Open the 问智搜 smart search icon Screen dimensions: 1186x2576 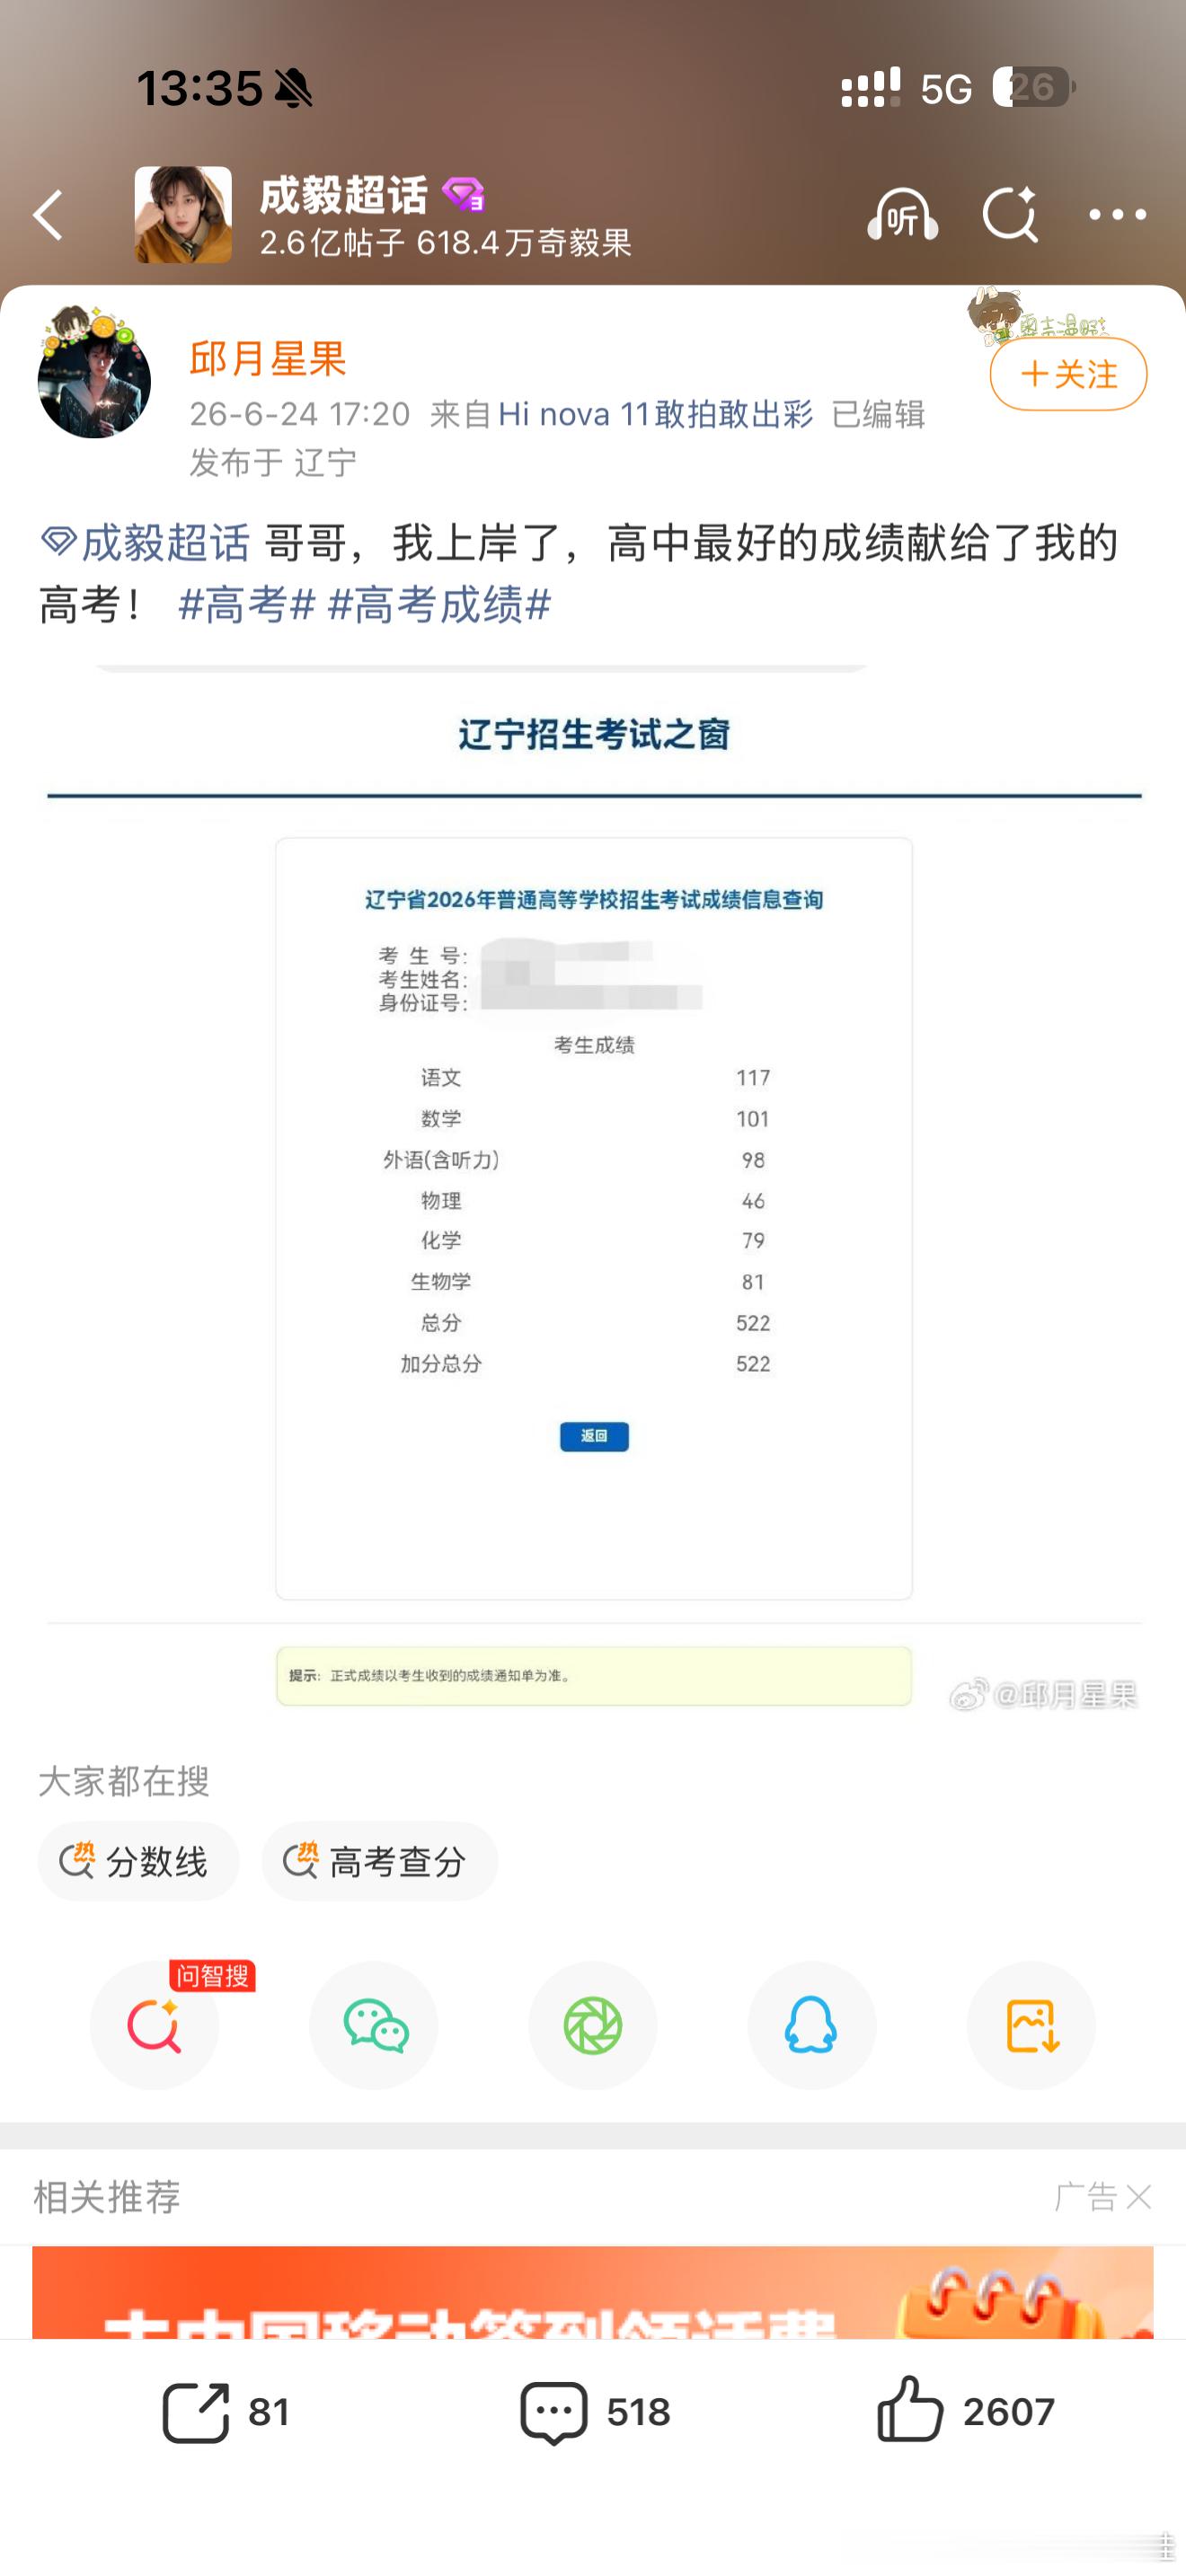tap(154, 2025)
